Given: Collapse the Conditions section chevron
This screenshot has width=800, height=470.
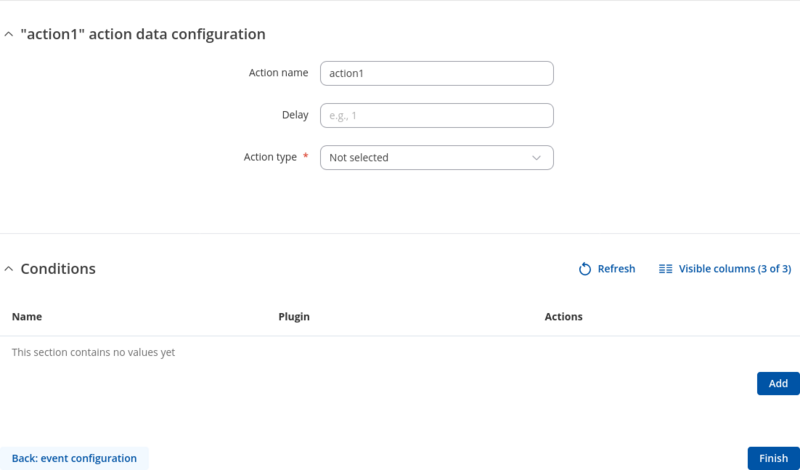Looking at the screenshot, I should (x=9, y=269).
